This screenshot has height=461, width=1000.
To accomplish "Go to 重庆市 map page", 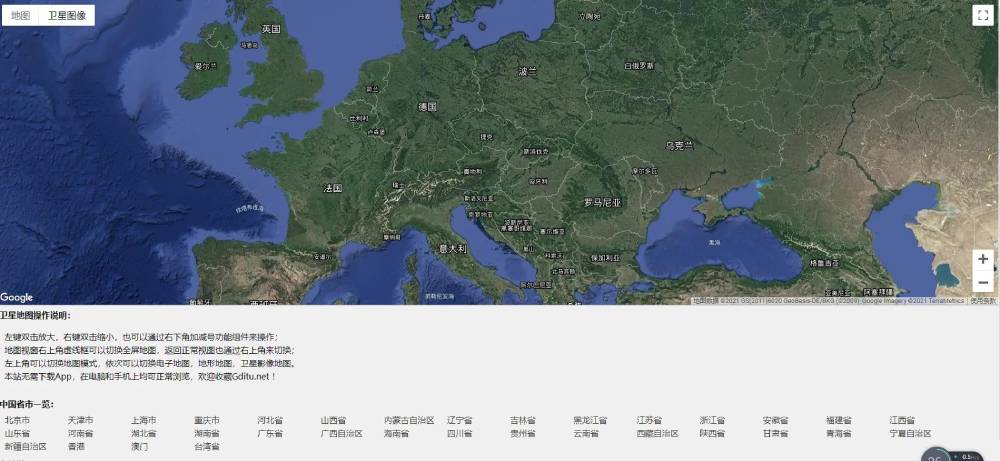I will (207, 421).
